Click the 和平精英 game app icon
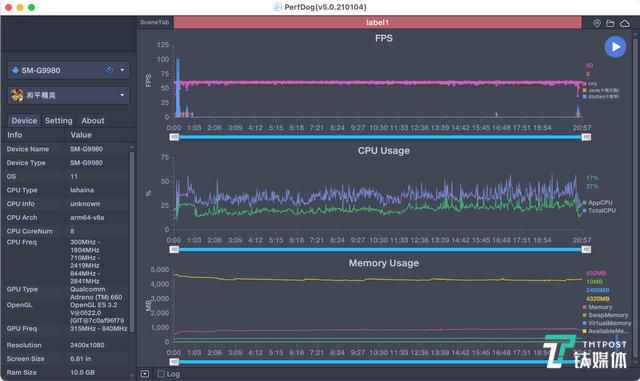 [17, 95]
